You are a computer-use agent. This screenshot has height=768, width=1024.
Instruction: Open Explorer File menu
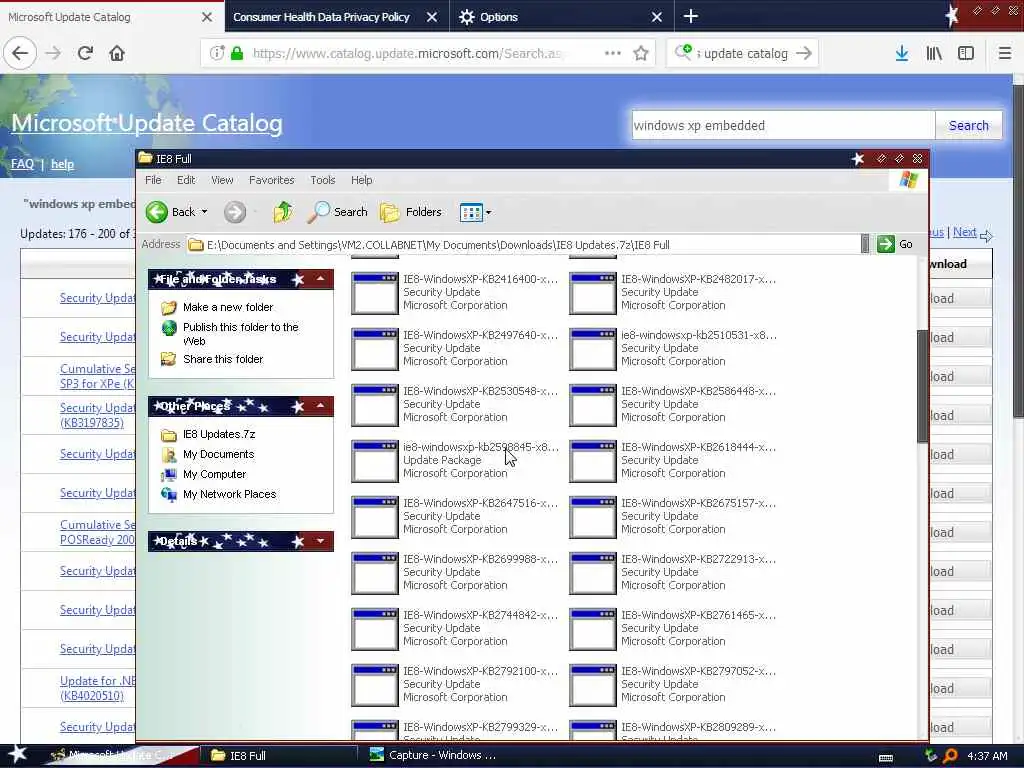tap(153, 180)
